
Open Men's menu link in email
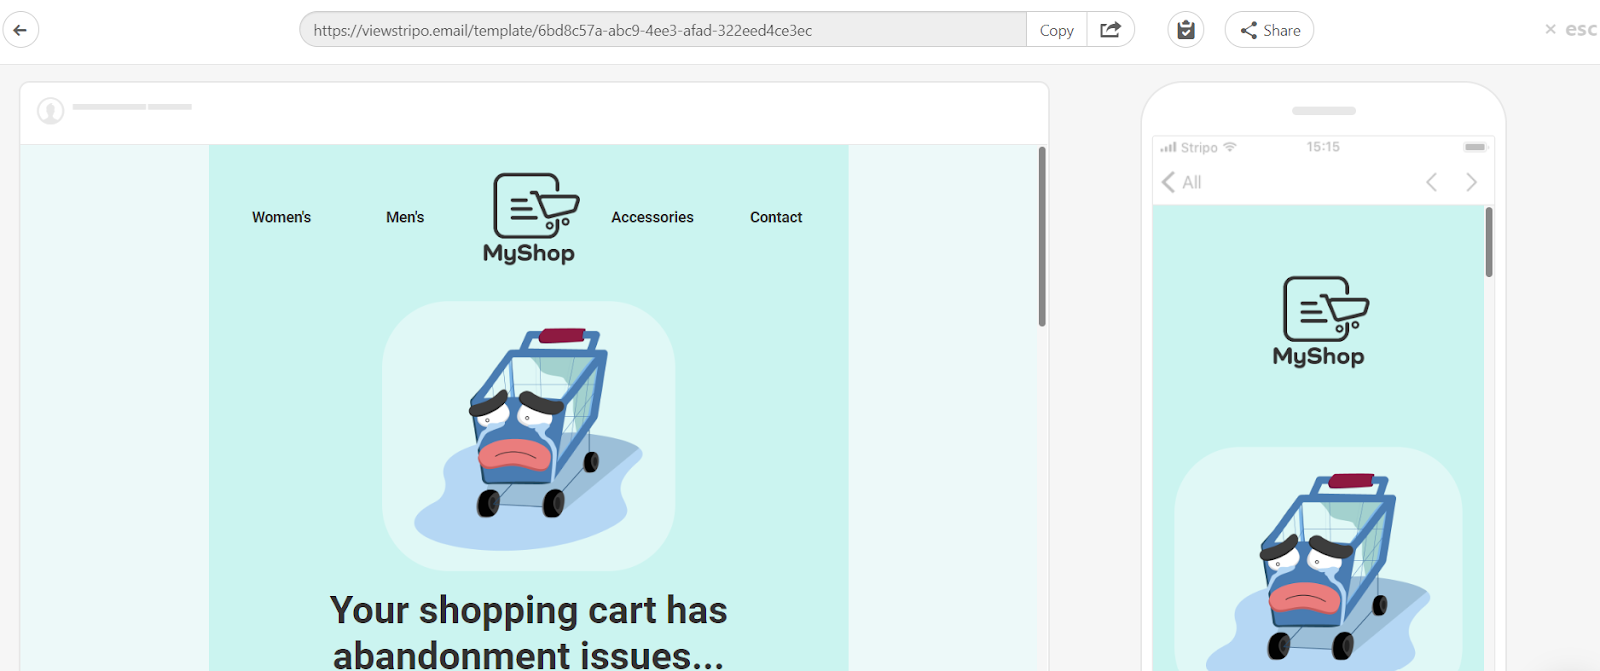(405, 217)
